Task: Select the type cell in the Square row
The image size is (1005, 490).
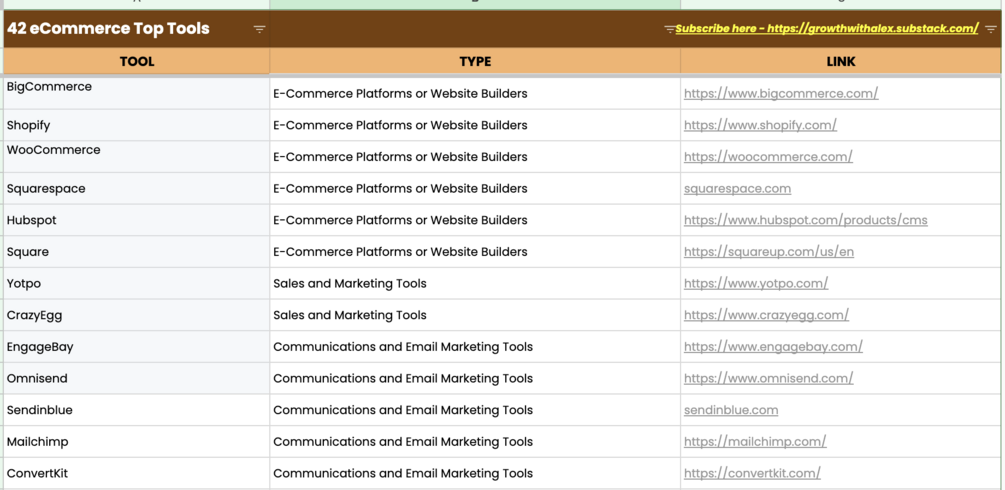Action: click(x=475, y=251)
